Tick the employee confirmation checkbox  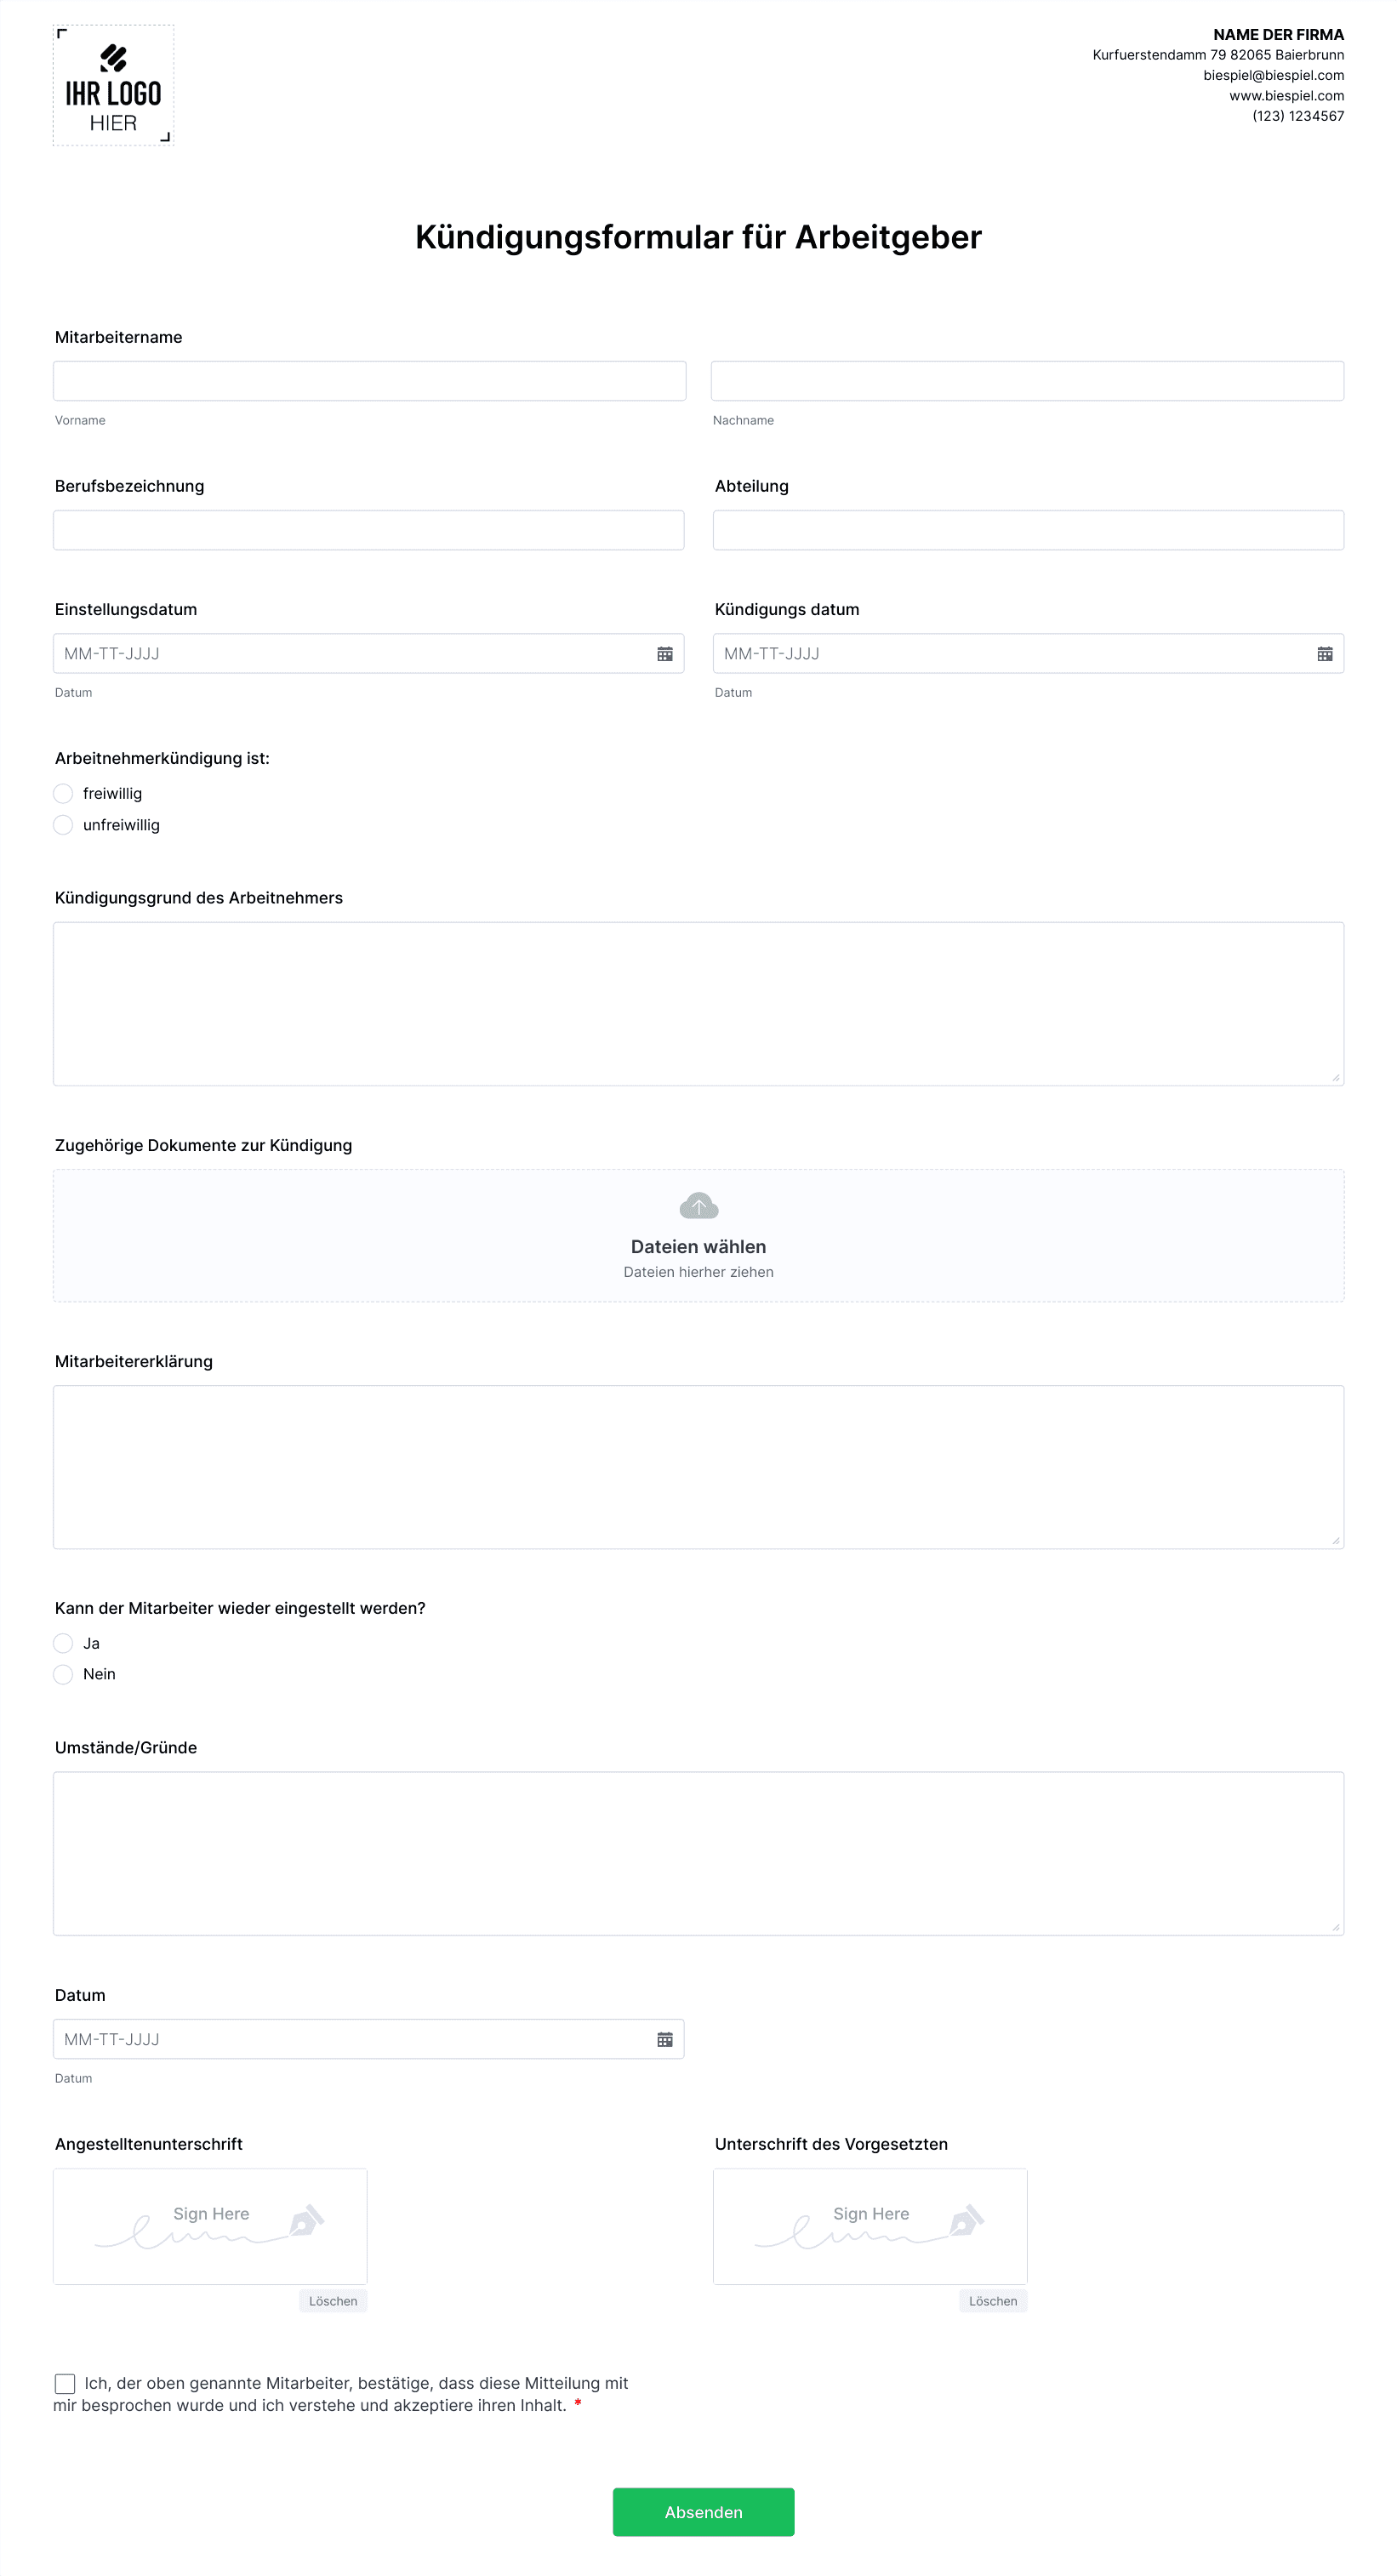65,2384
